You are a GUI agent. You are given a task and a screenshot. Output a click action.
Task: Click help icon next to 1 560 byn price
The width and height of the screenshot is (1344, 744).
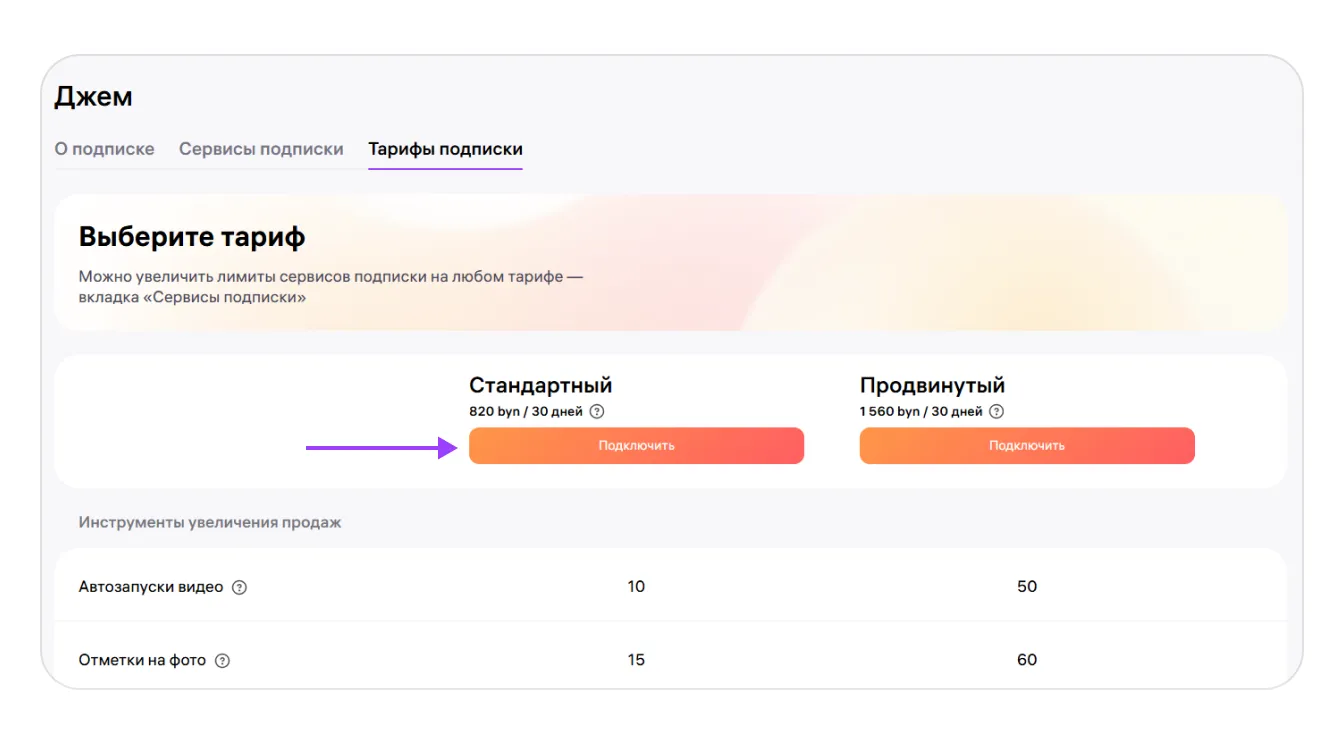pyautogui.click(x=996, y=411)
